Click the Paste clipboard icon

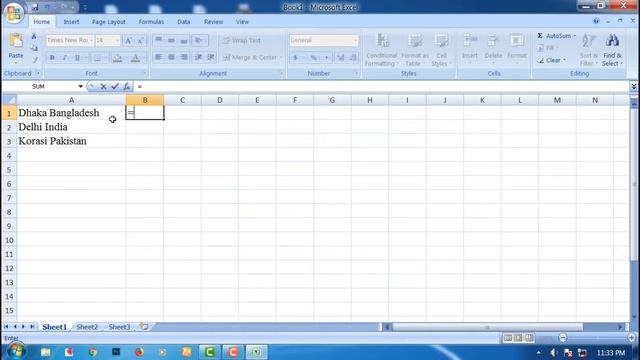click(16, 41)
